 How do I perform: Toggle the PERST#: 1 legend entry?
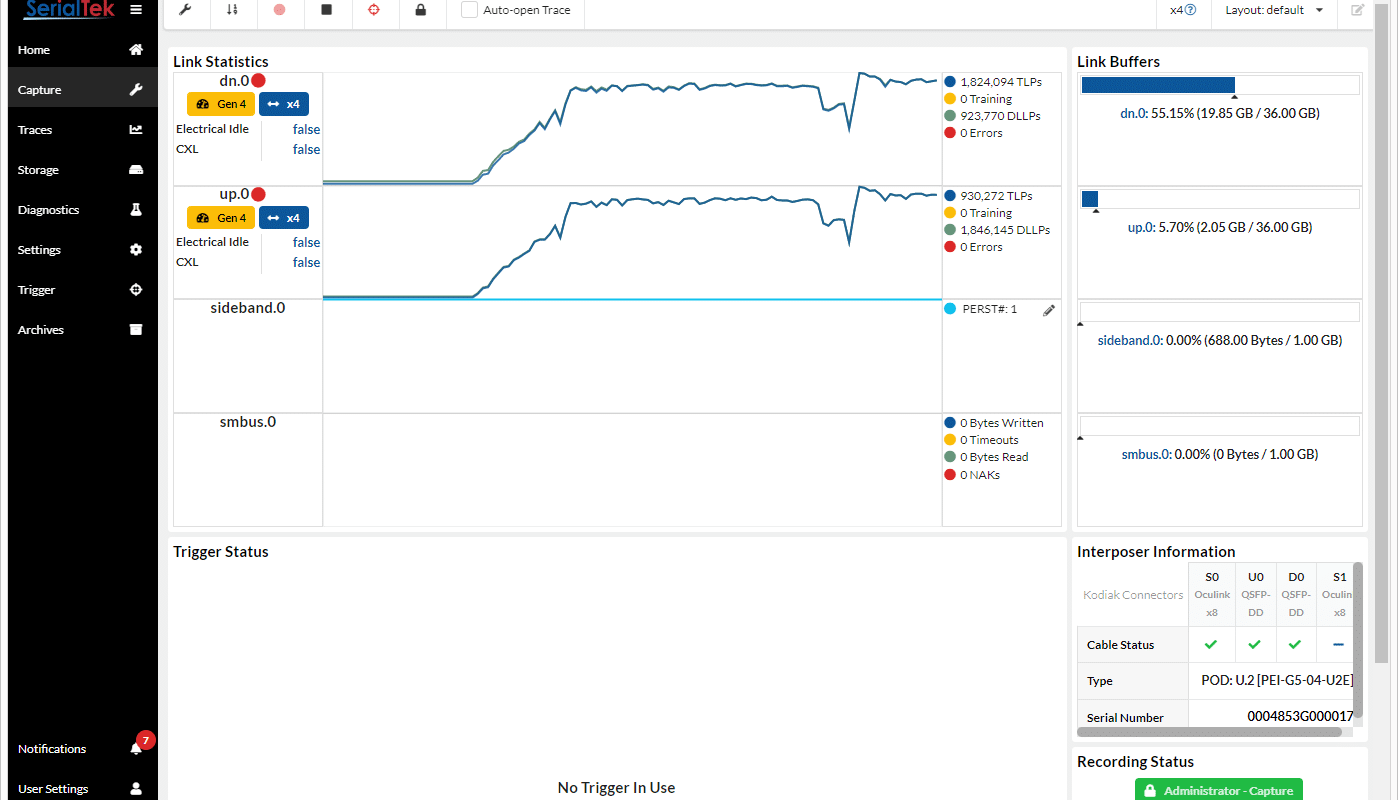point(980,309)
